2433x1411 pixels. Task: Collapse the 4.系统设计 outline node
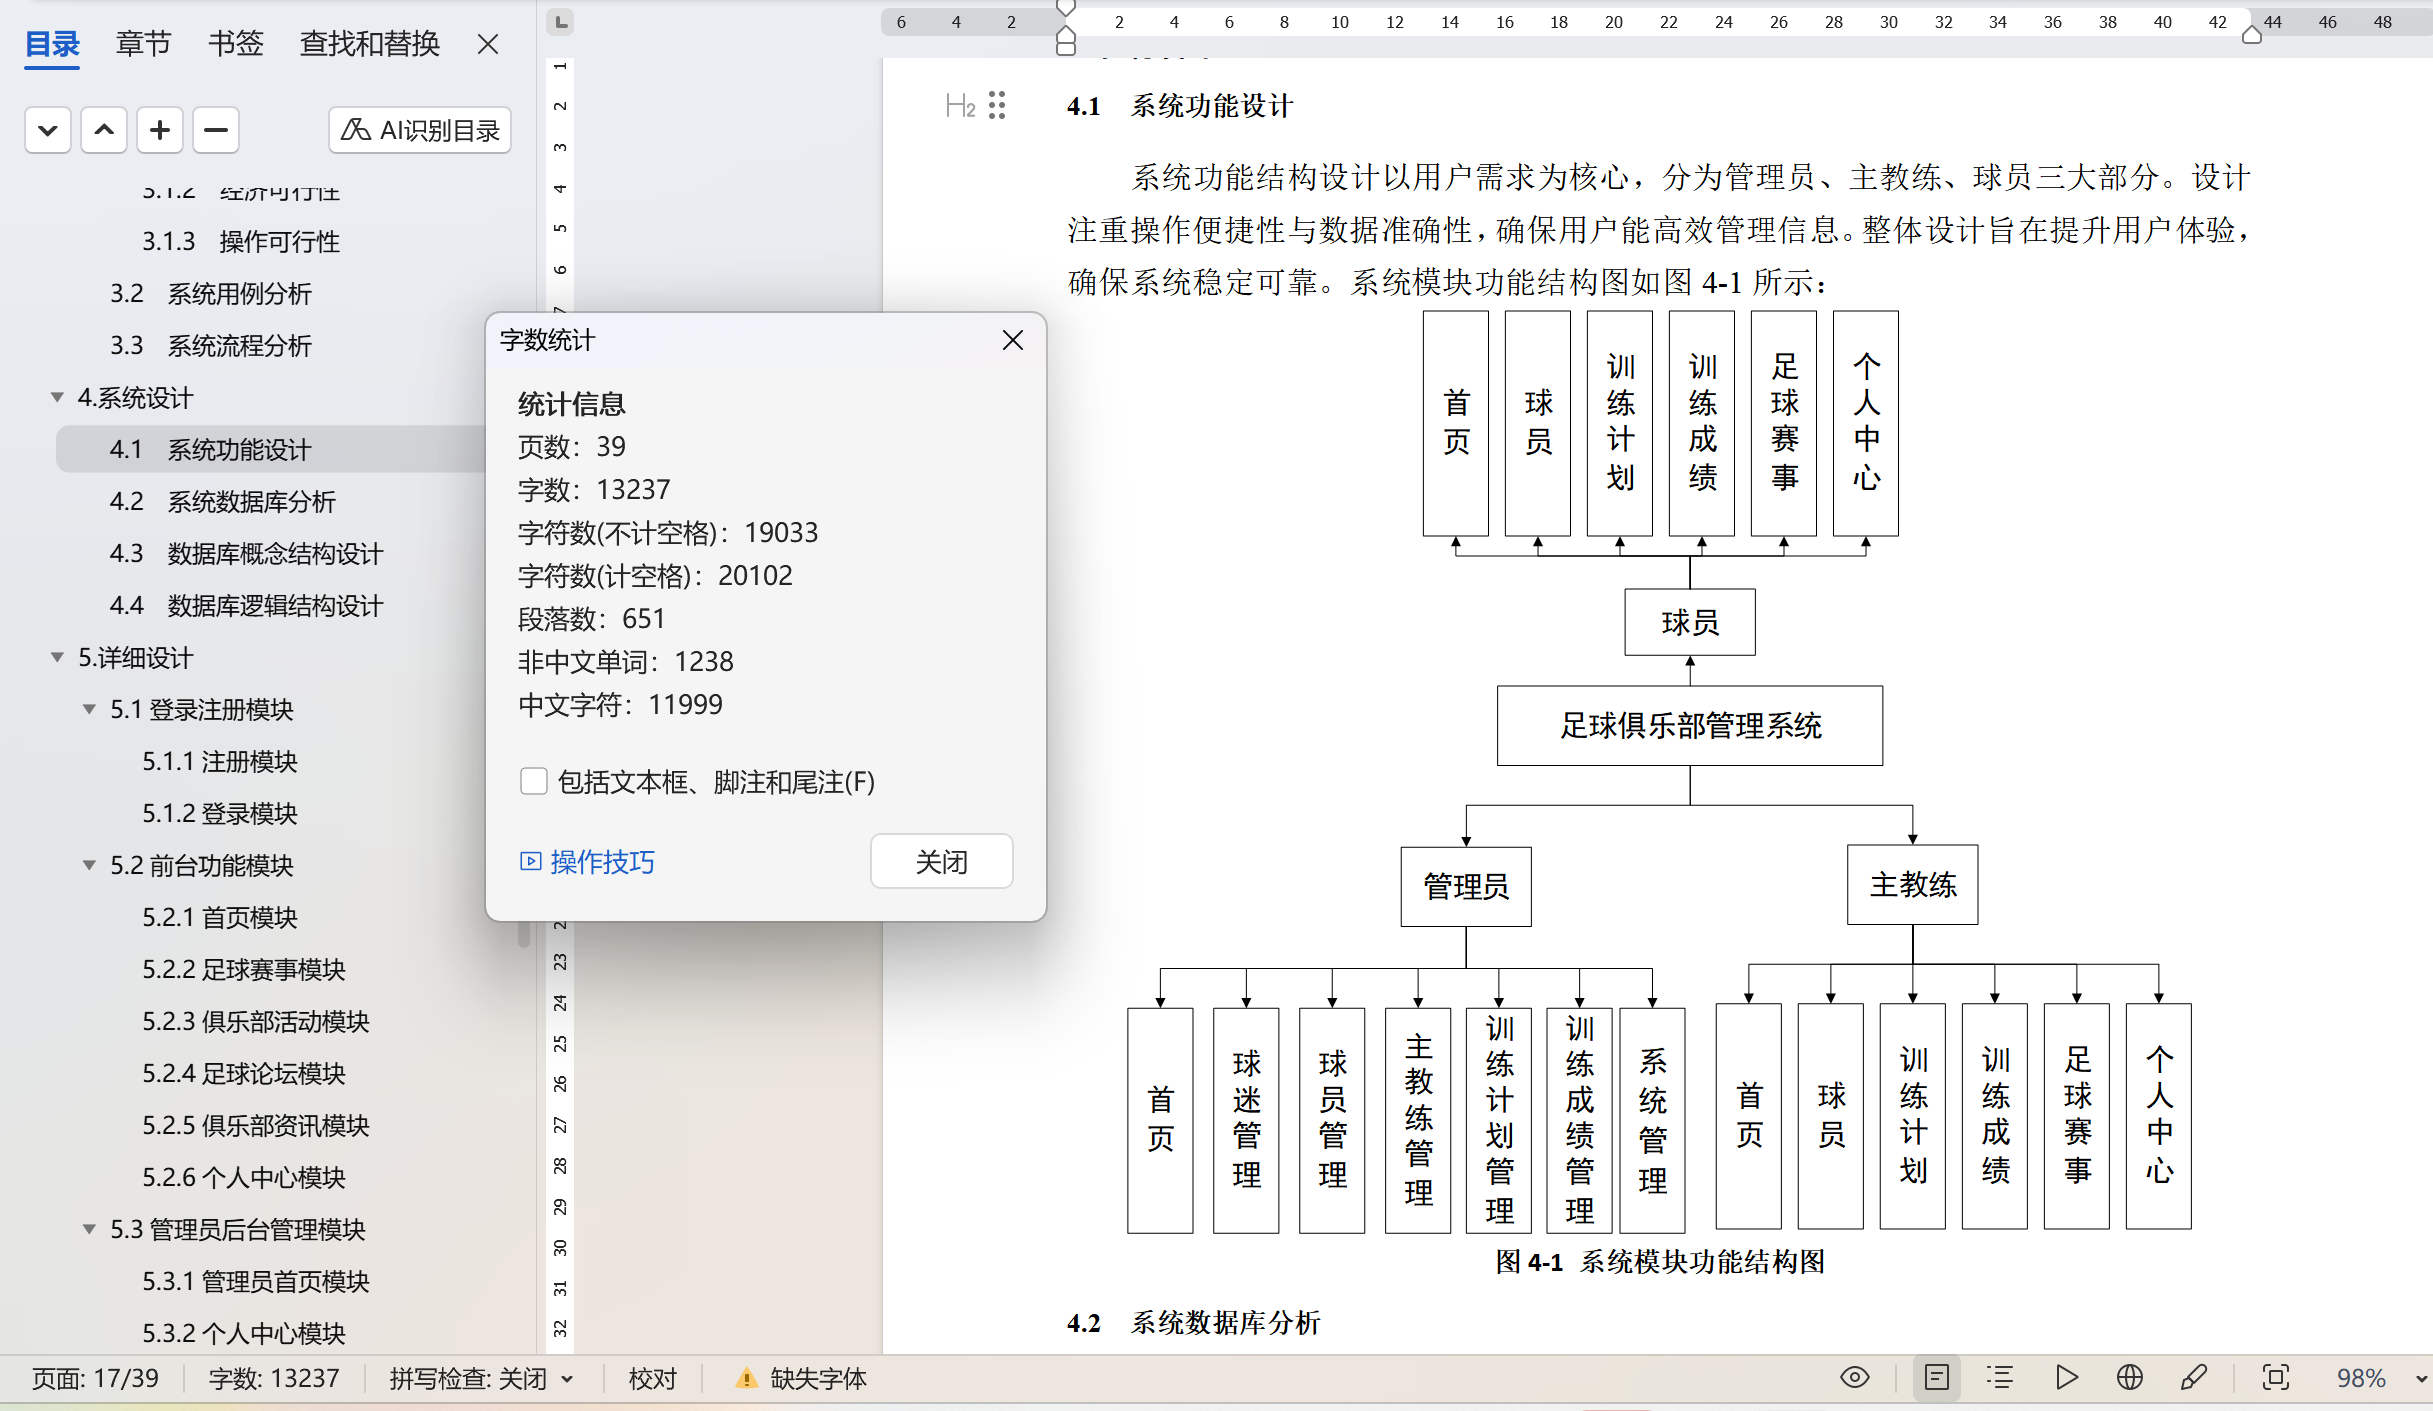57,398
